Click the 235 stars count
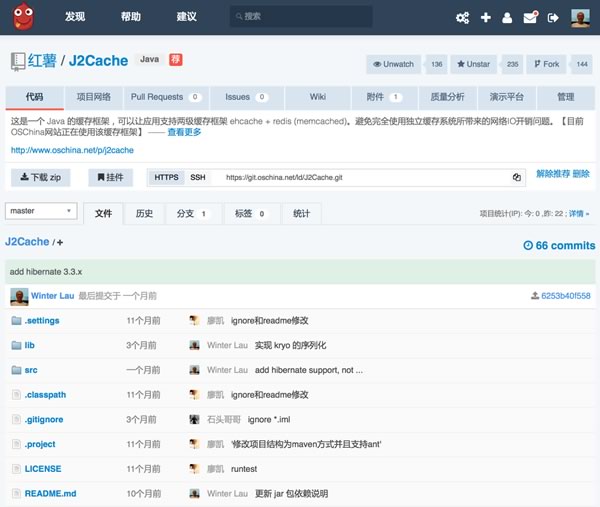Viewport: 600px width, 507px height. point(513,64)
